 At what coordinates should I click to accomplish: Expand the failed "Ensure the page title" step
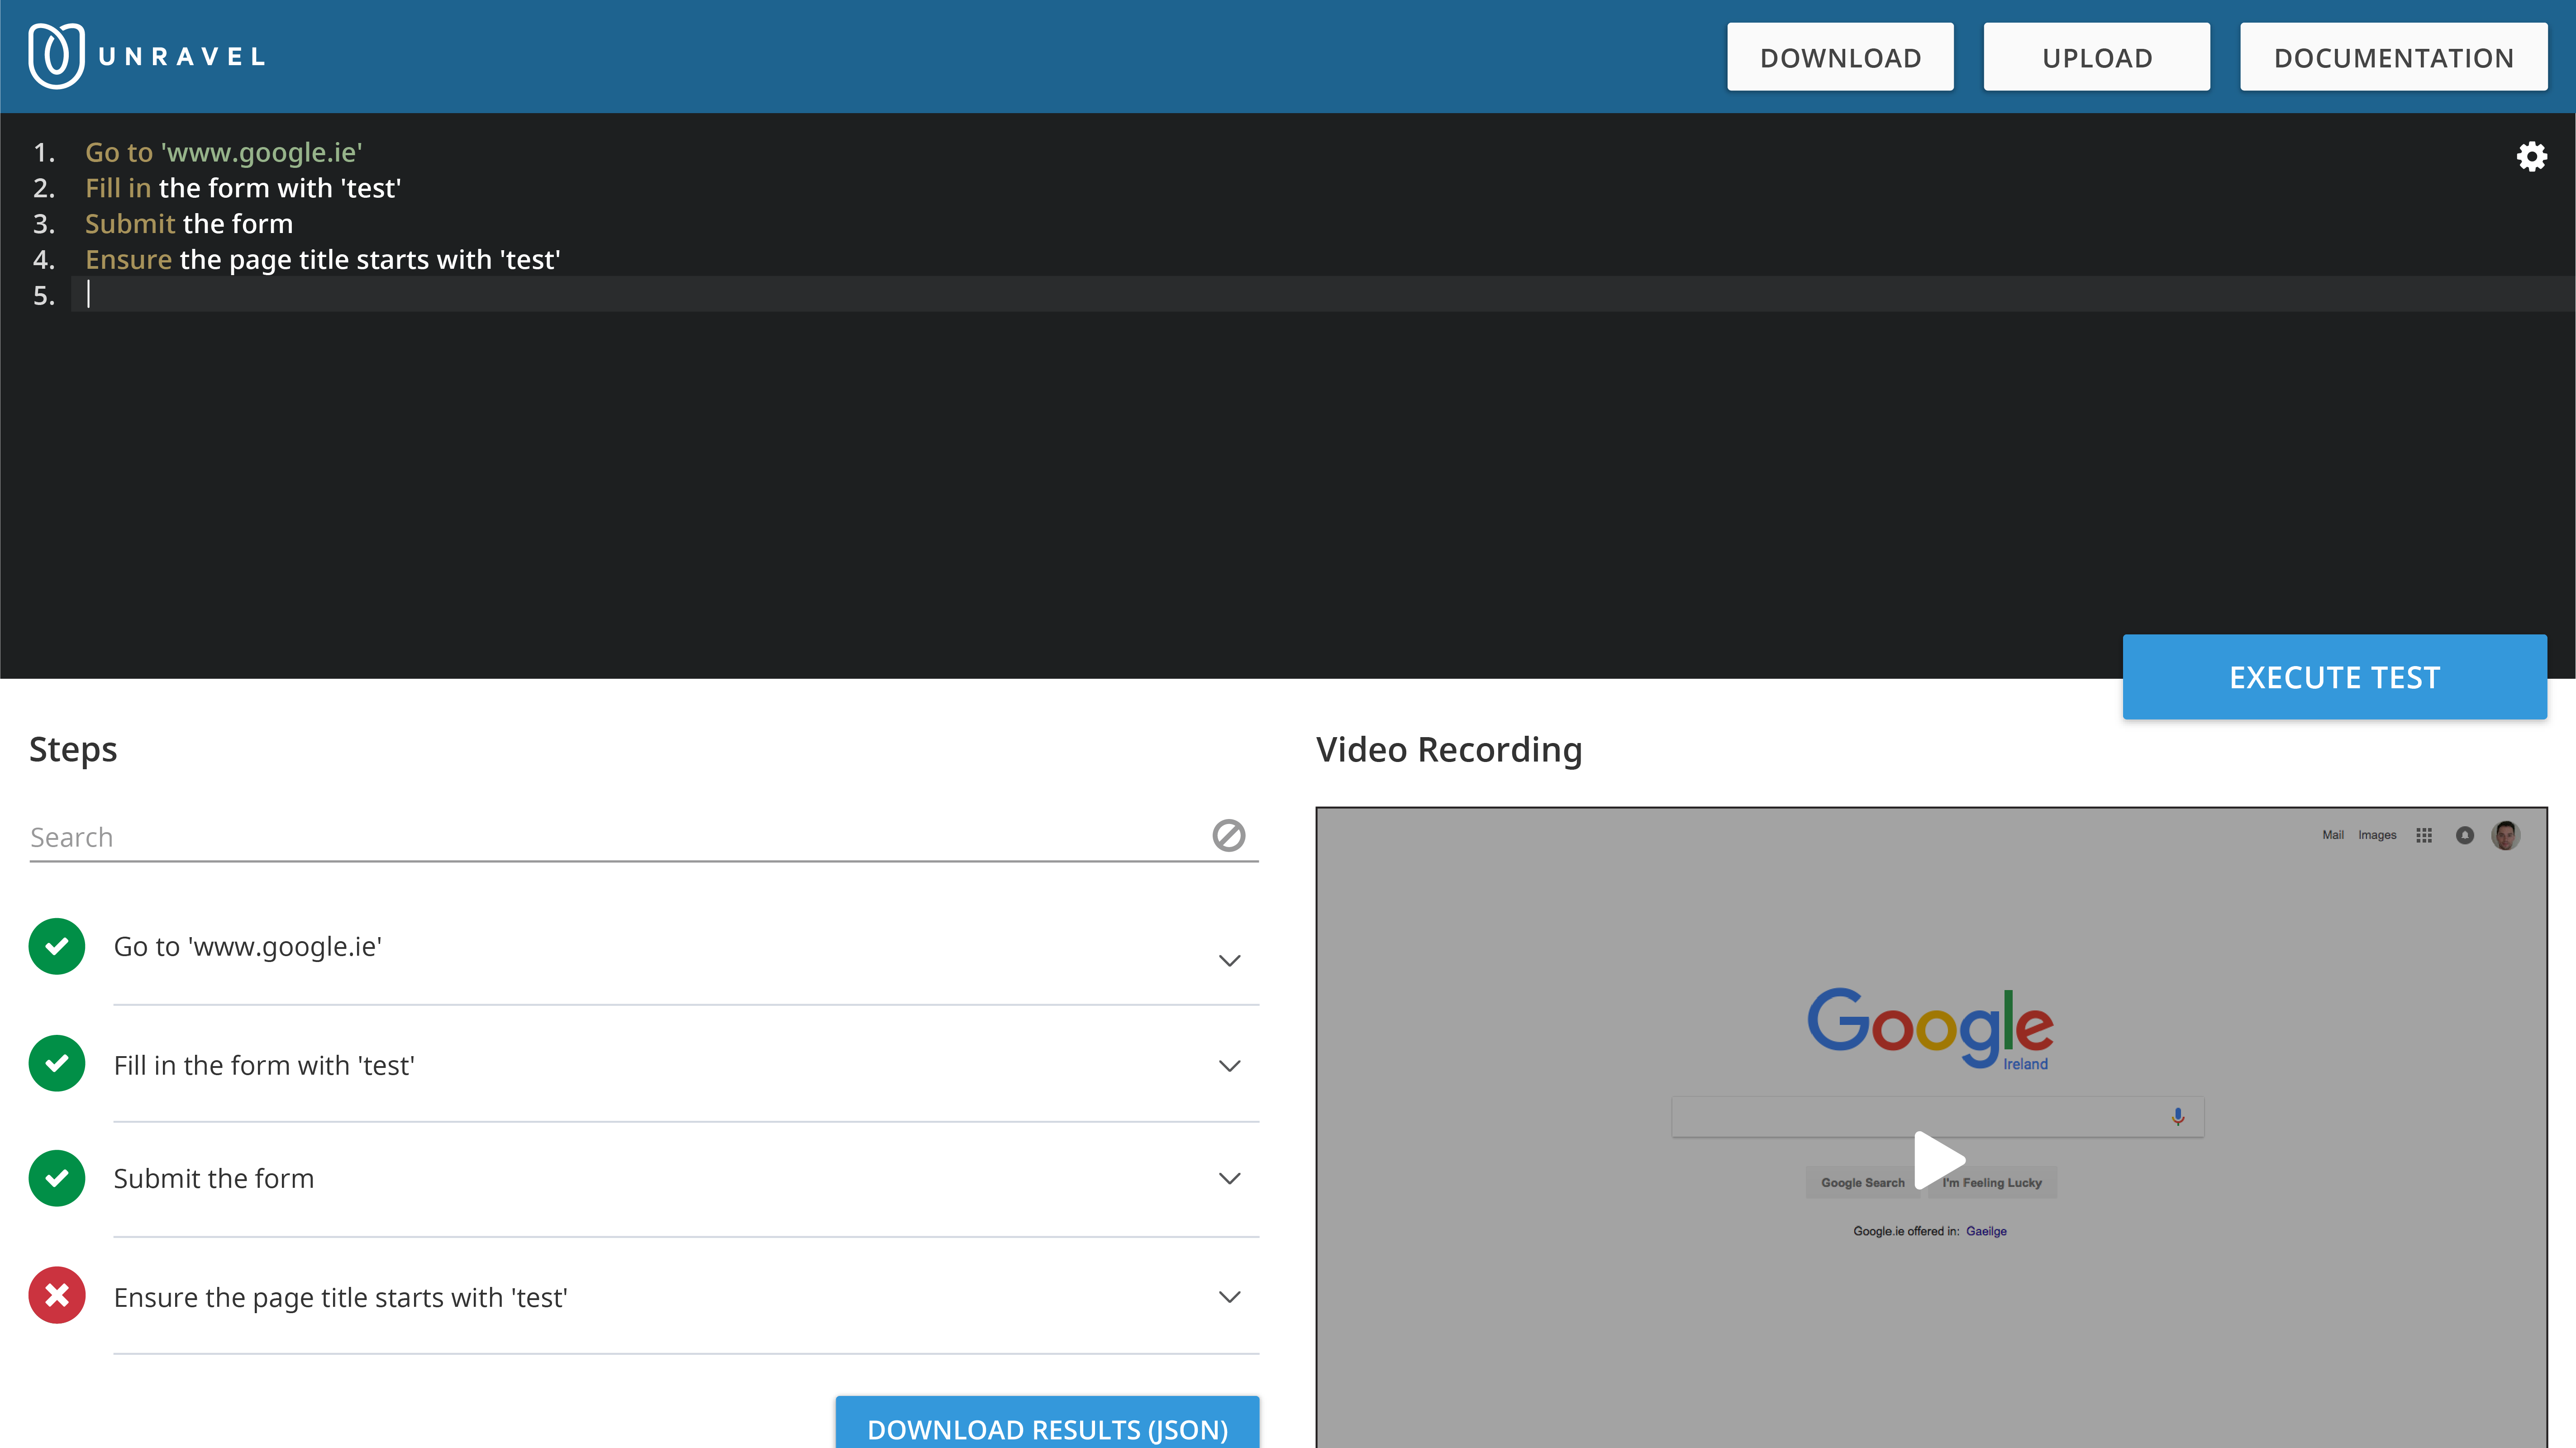pyautogui.click(x=1229, y=1297)
